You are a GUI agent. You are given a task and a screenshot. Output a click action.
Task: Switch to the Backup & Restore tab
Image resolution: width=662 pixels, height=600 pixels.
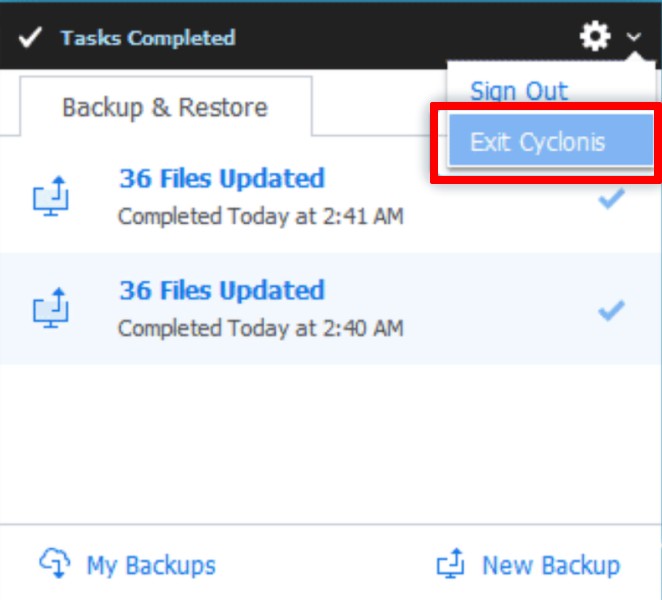(165, 107)
